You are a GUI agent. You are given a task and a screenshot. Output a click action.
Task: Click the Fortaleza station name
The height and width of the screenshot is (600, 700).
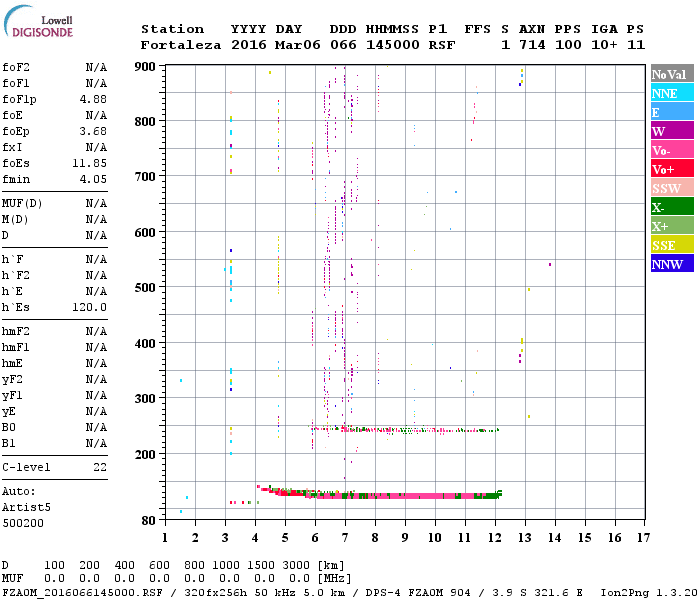pos(181,45)
